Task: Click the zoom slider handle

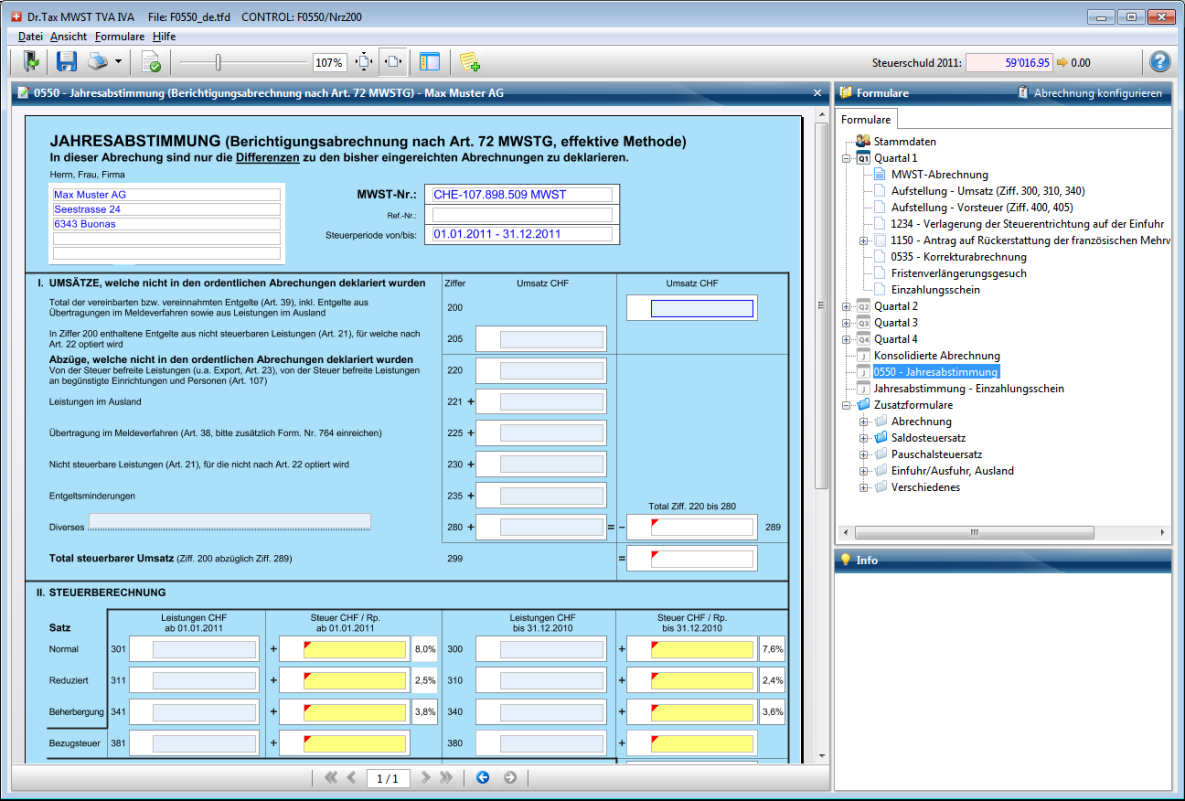Action: click(x=218, y=63)
